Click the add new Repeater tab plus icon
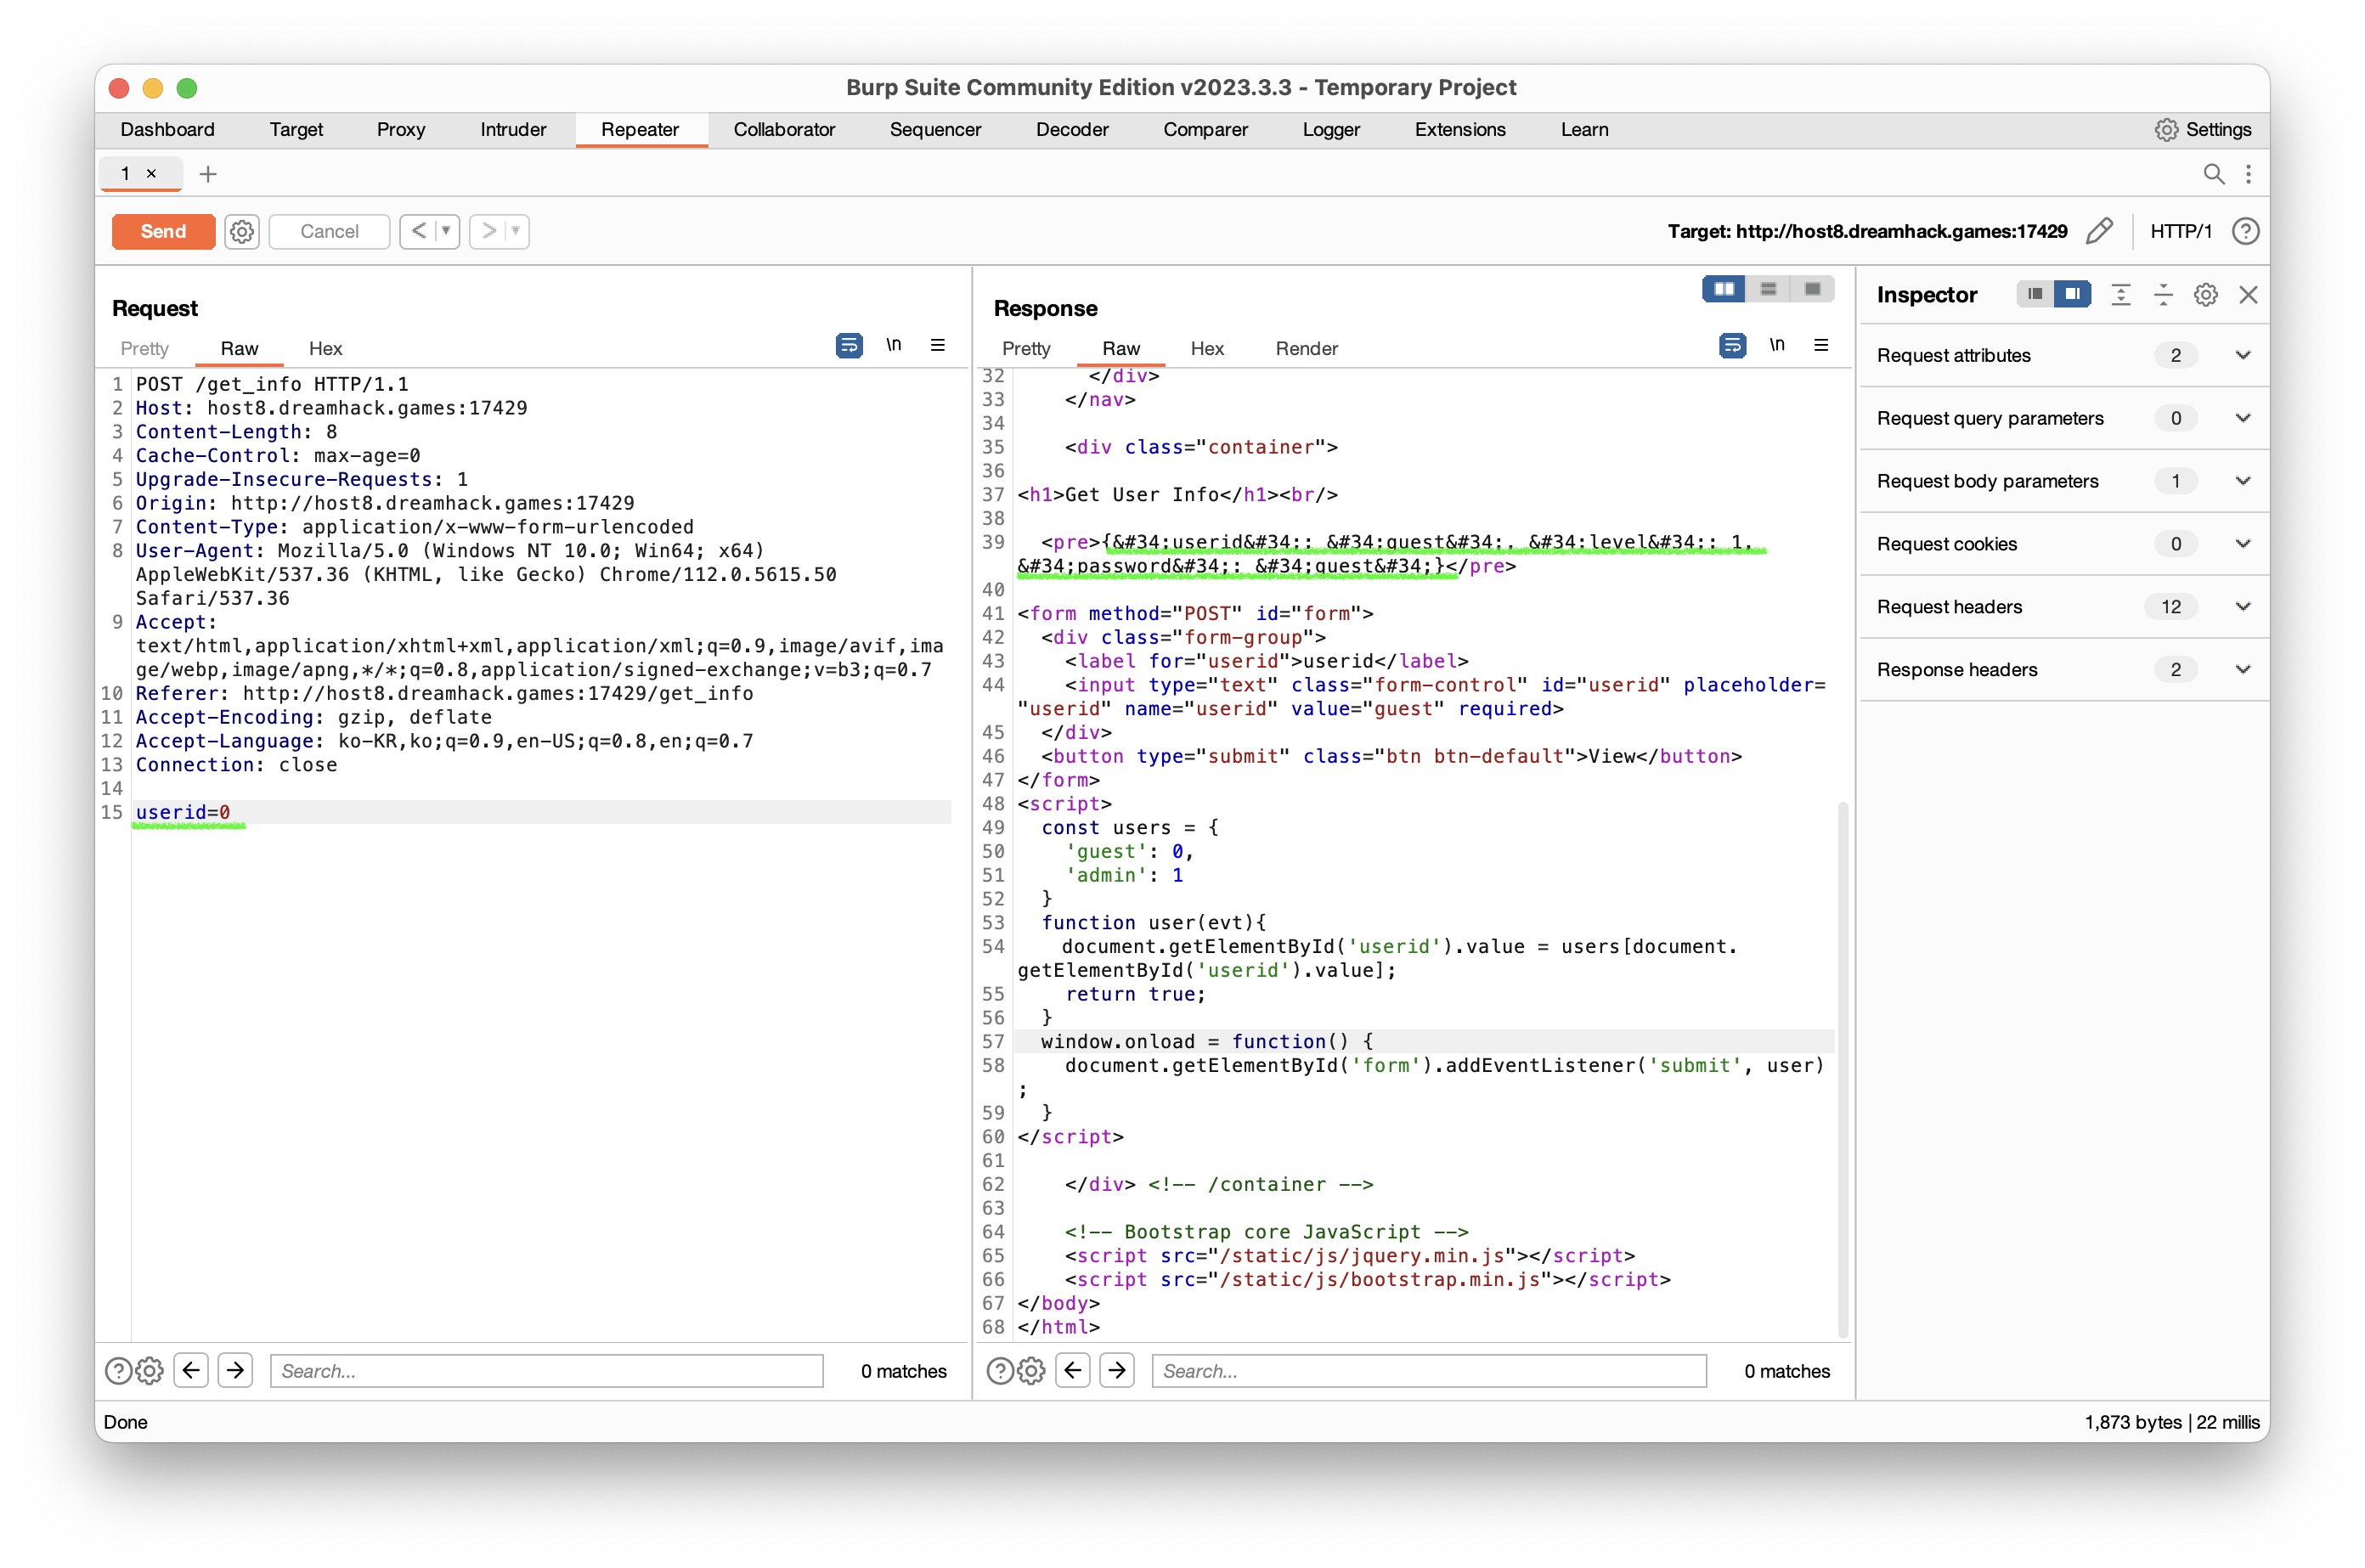Viewport: 2365px width, 1568px height. point(208,174)
